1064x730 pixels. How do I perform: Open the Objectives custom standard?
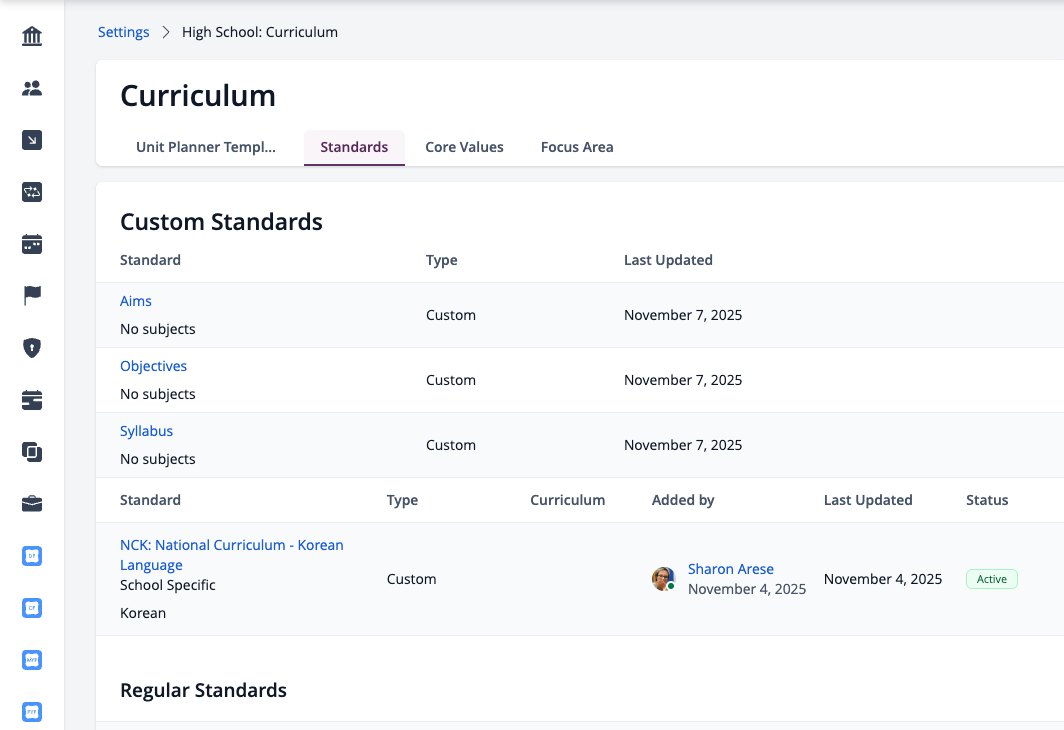click(x=153, y=366)
